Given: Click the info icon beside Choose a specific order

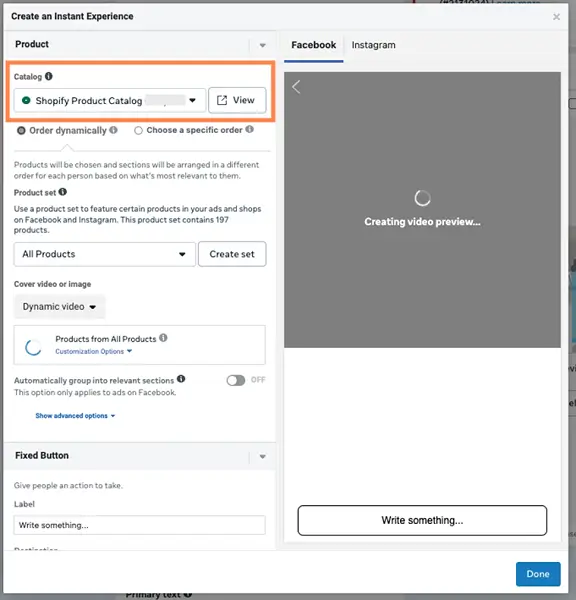Looking at the screenshot, I should [x=250, y=129].
